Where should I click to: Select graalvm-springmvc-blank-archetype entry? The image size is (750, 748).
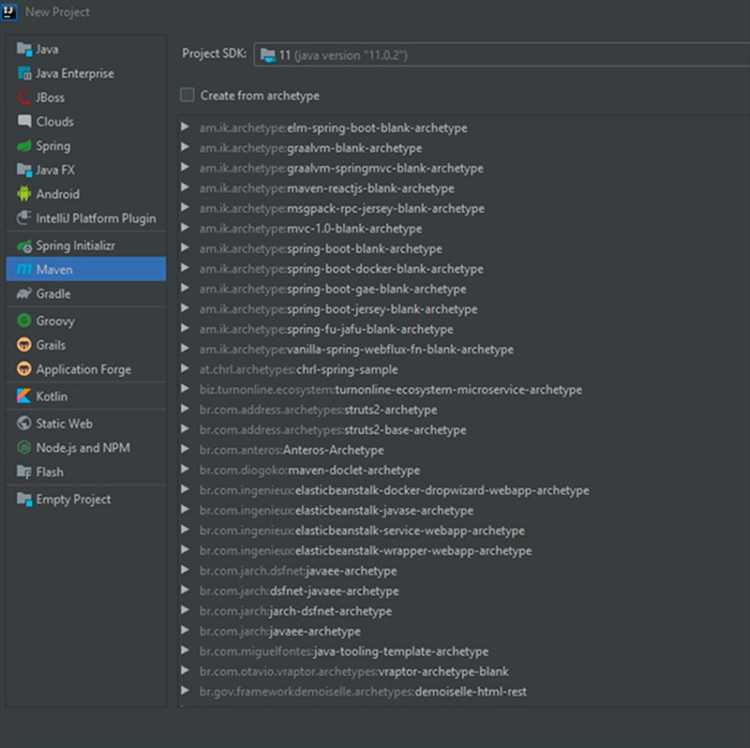342,168
